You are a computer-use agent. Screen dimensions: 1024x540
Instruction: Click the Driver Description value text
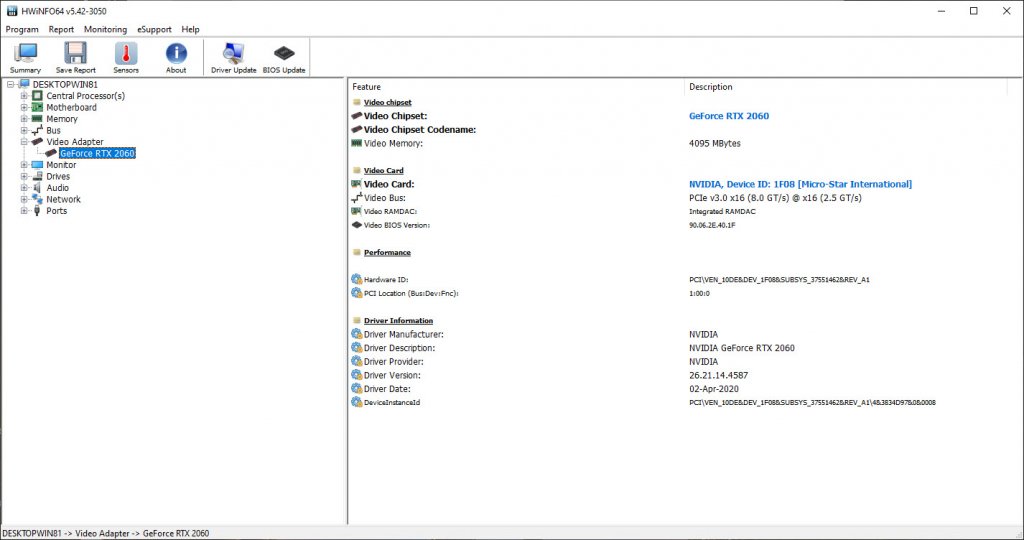coord(742,348)
